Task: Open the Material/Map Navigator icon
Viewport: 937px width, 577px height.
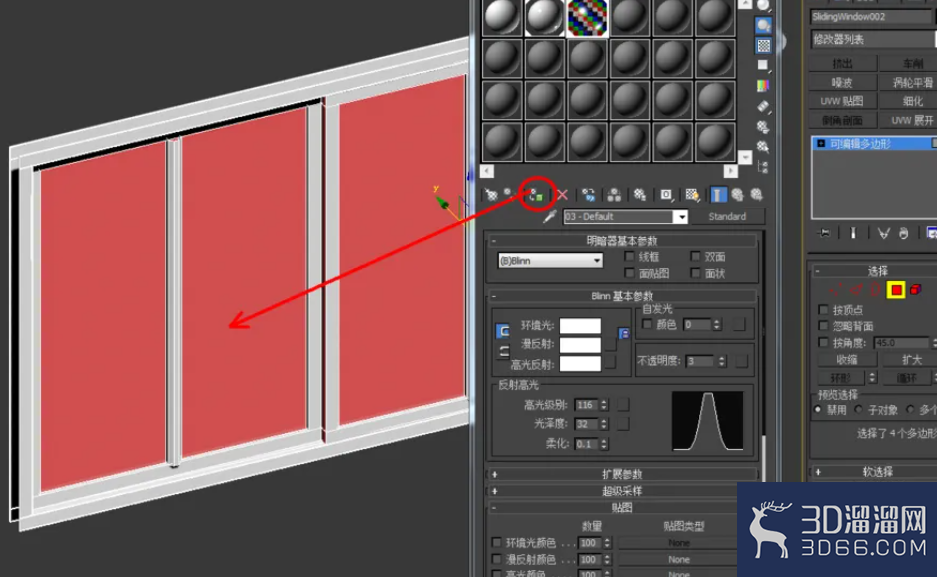Action: [x=763, y=167]
